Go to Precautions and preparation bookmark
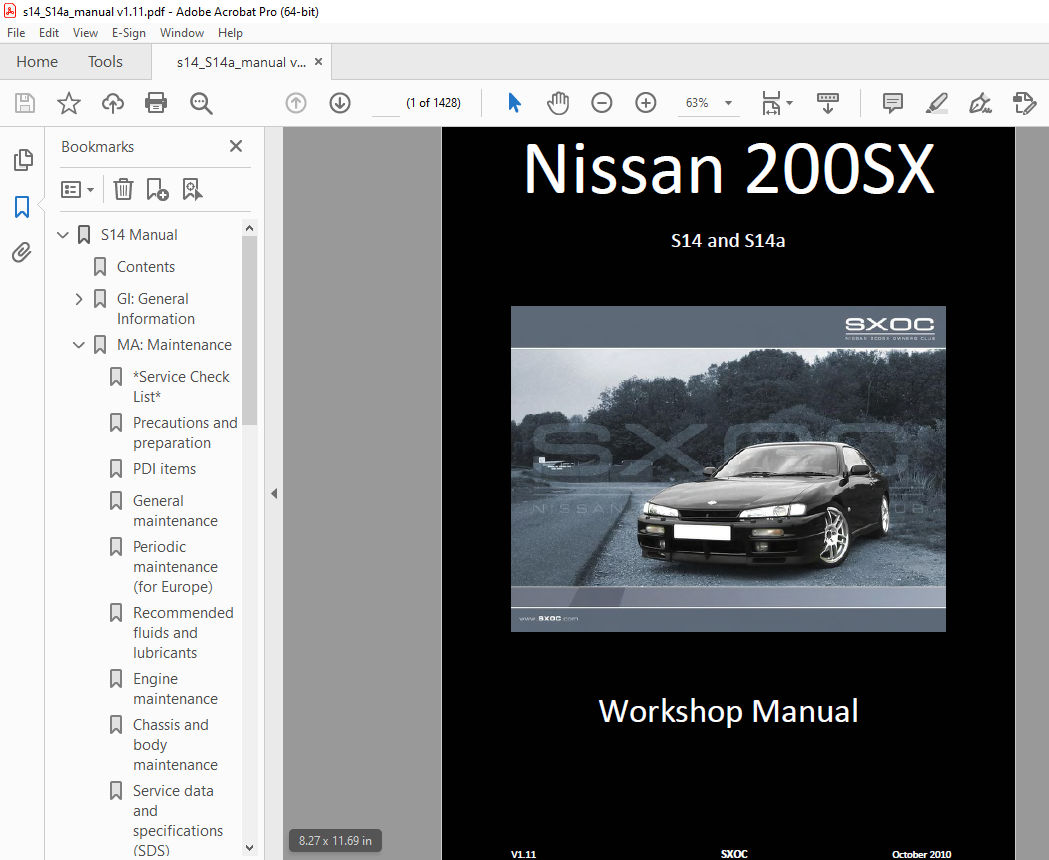1049x860 pixels. (x=185, y=433)
